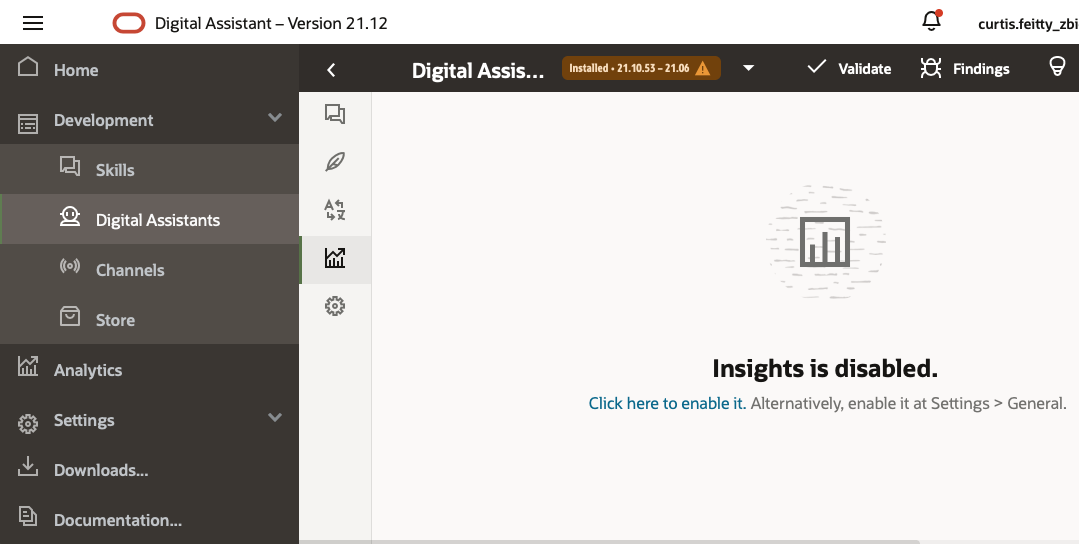Open the settings gear icon tab
Viewport: 1079px width, 544px height.
[x=335, y=306]
